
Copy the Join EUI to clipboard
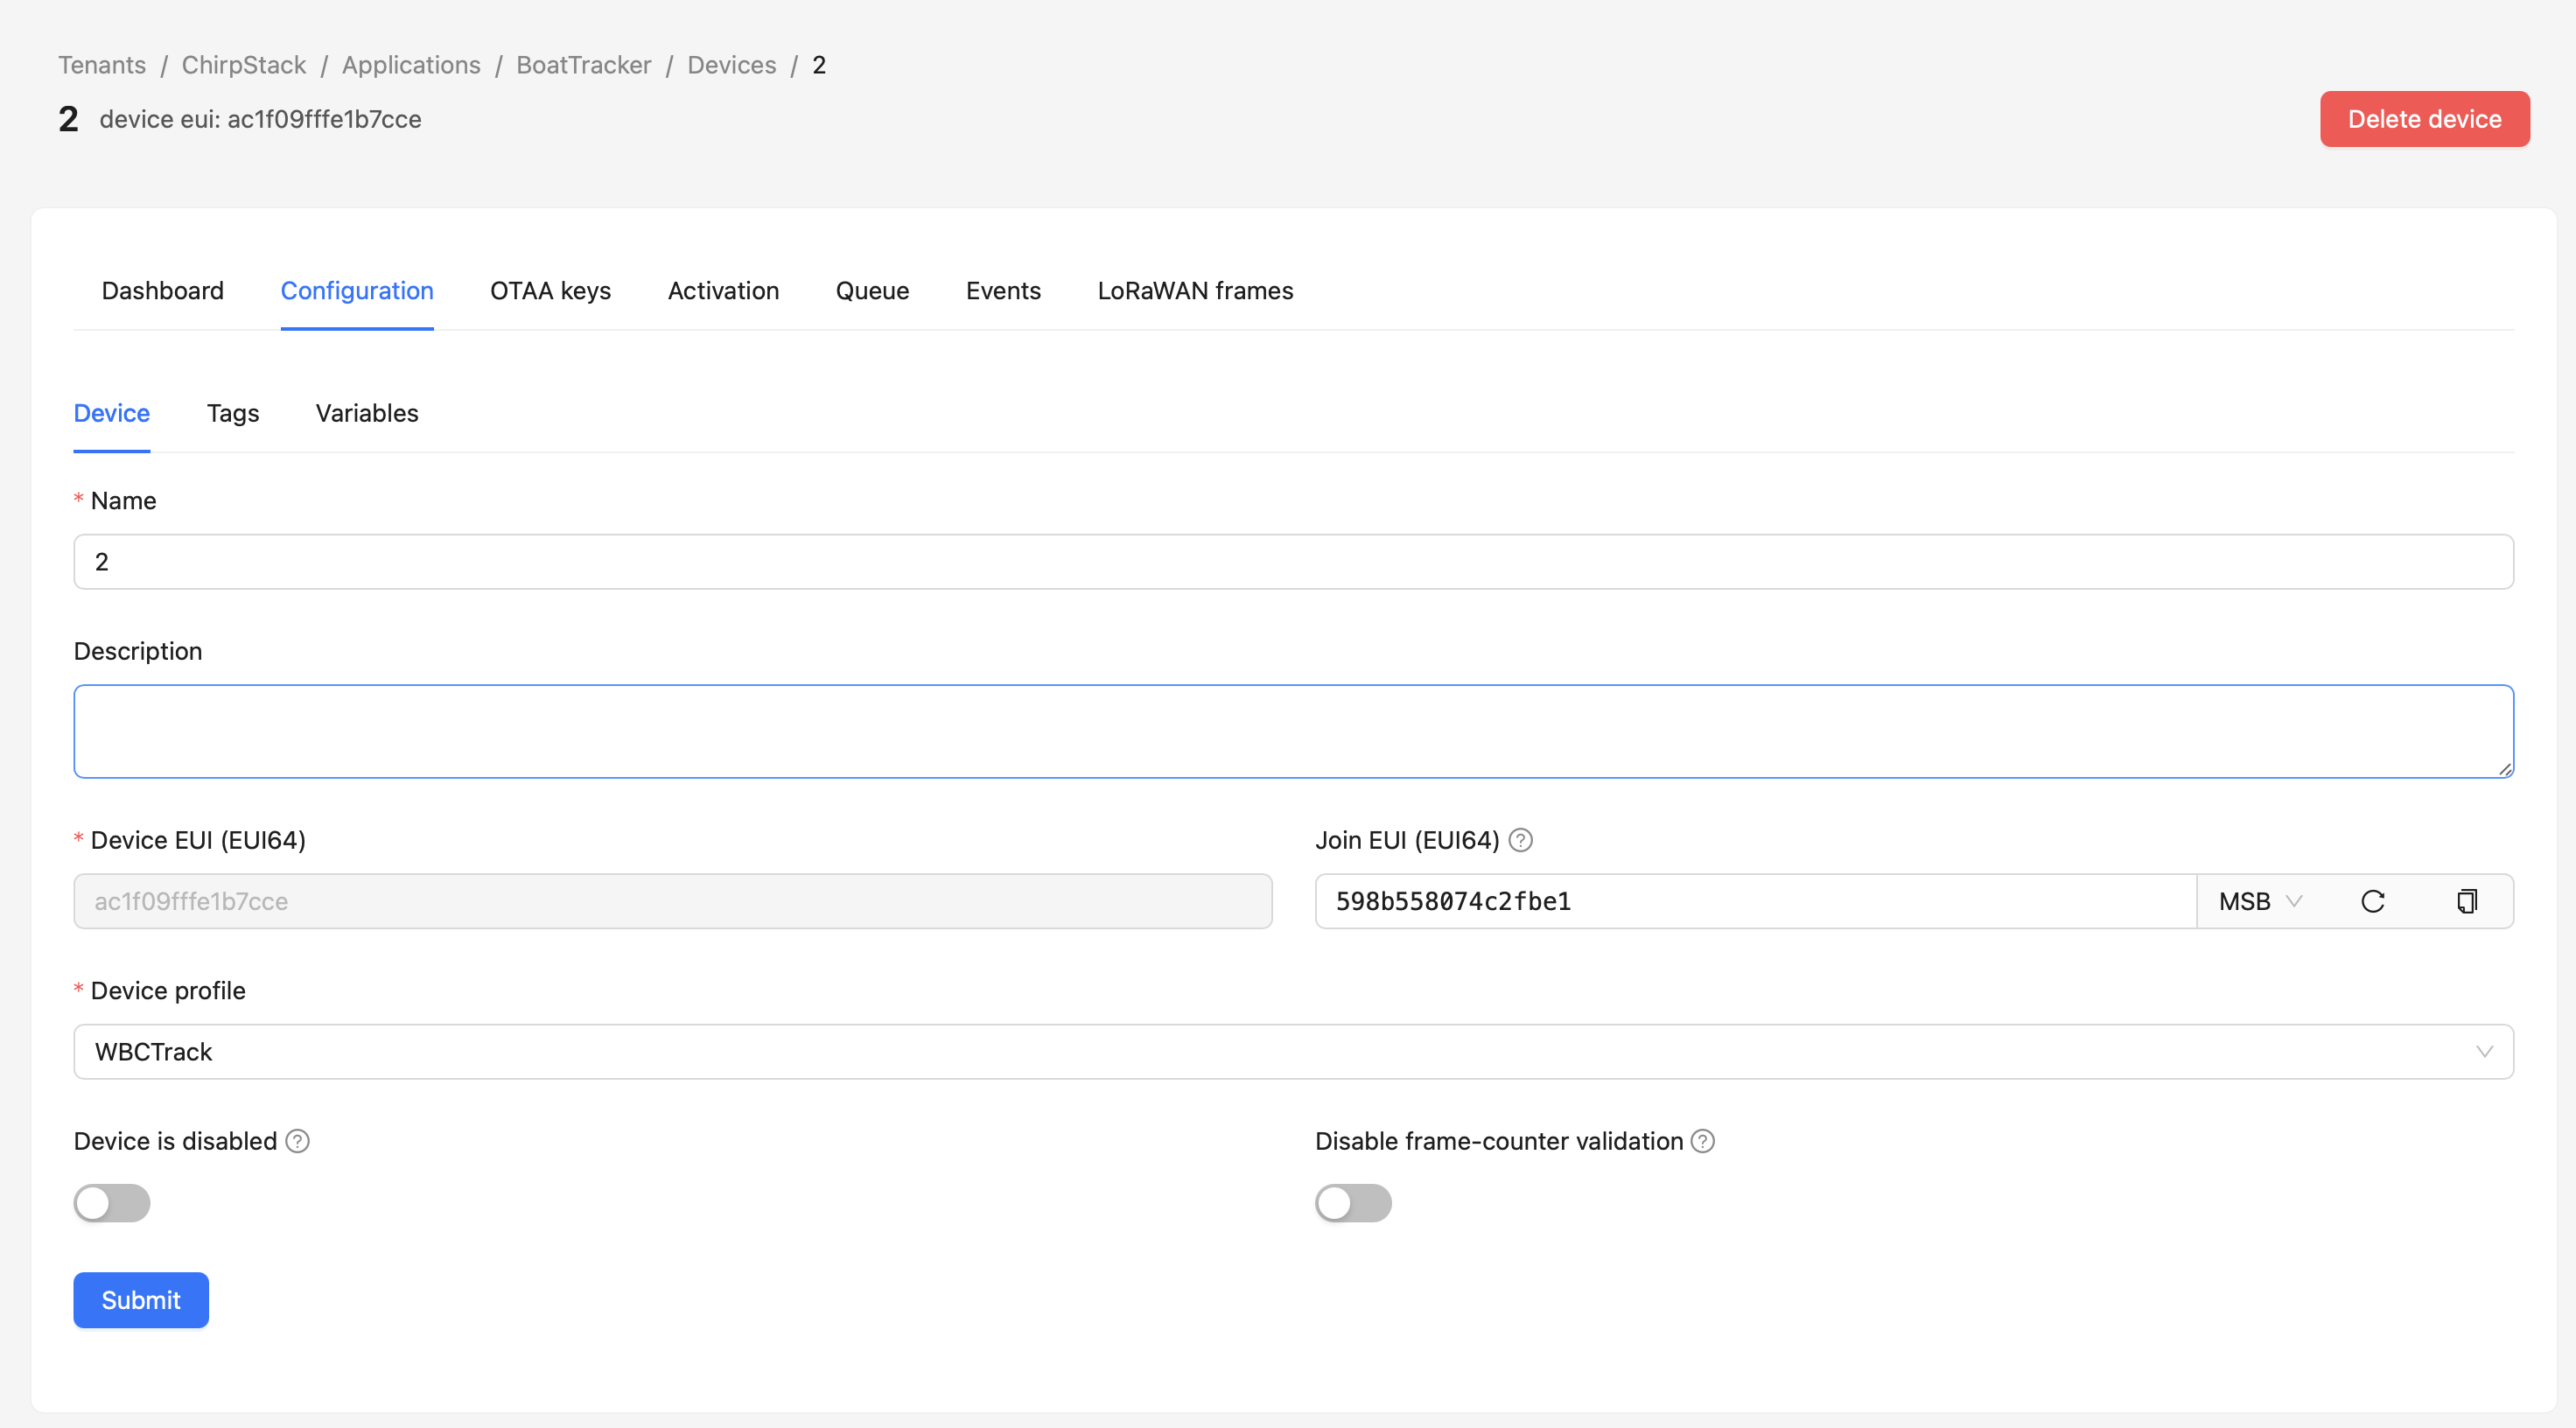point(2466,901)
